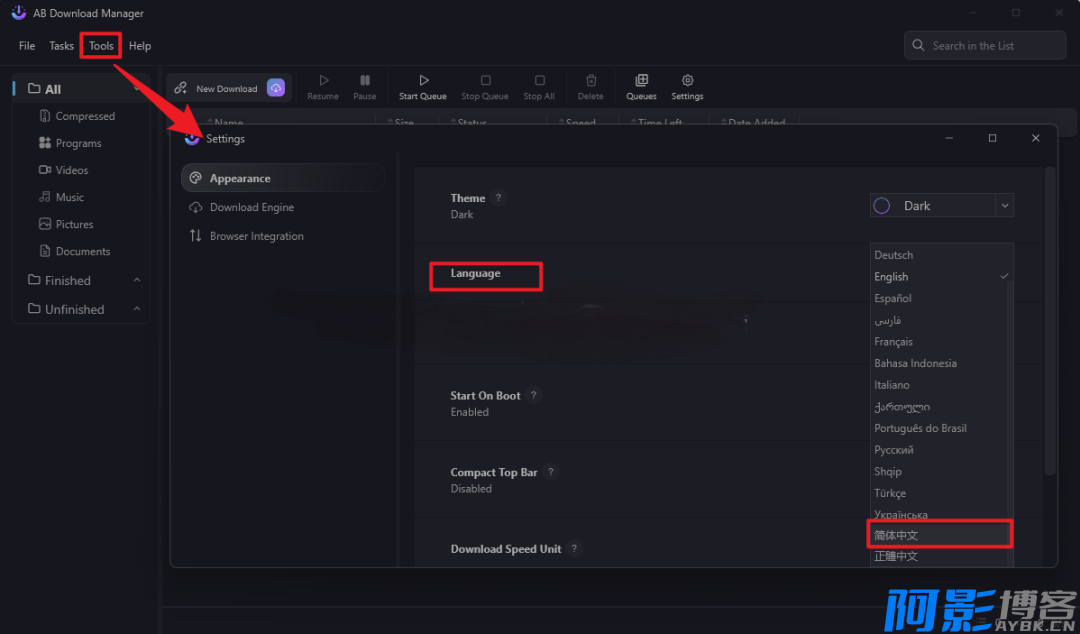This screenshot has width=1080, height=634.
Task: Click Stop All in the toolbar
Action: 539,88
